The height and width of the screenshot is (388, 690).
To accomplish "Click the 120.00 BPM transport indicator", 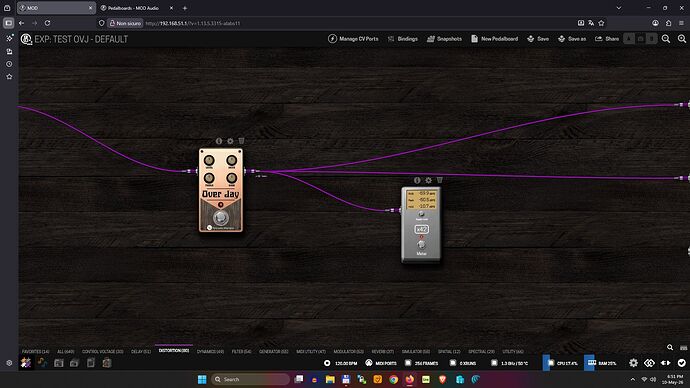I will (341, 363).
